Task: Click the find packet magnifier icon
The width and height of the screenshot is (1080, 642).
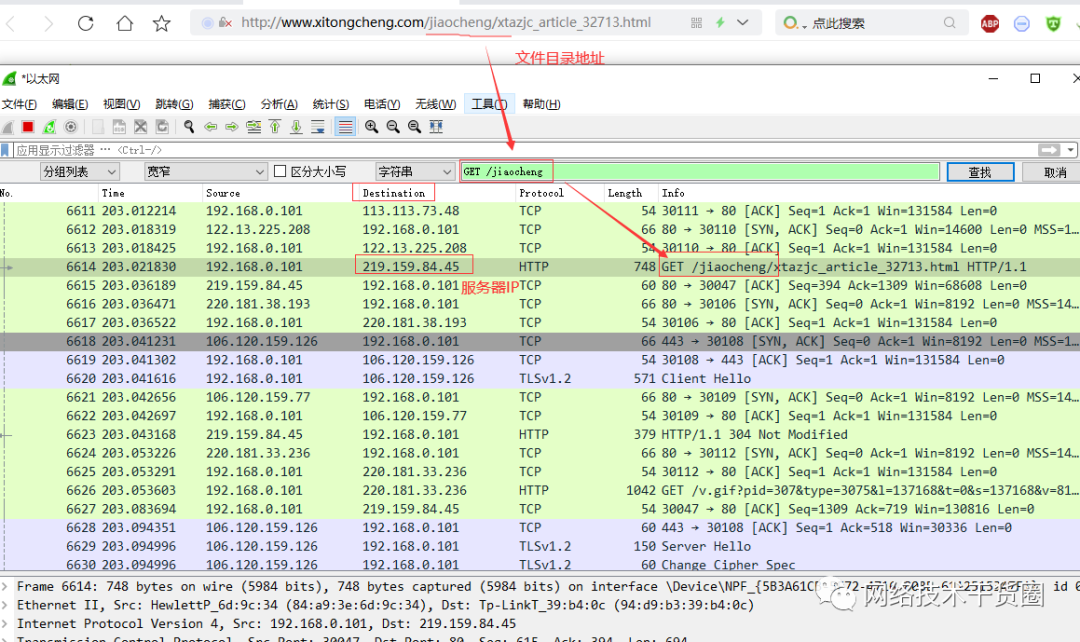Action: 189,127
